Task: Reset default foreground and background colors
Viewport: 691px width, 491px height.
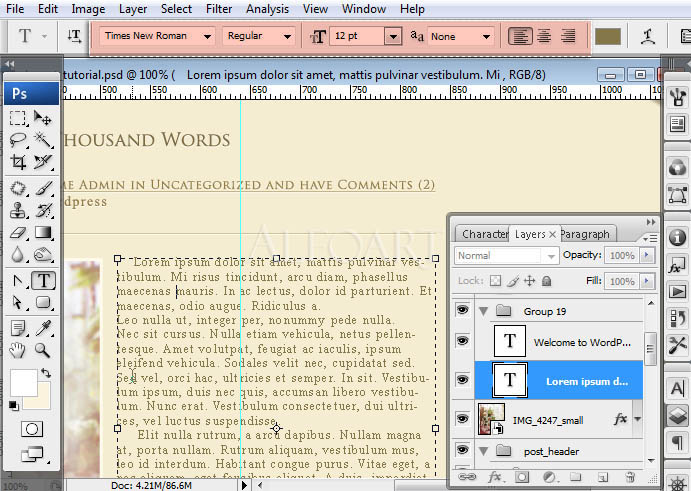Action: click(13, 405)
